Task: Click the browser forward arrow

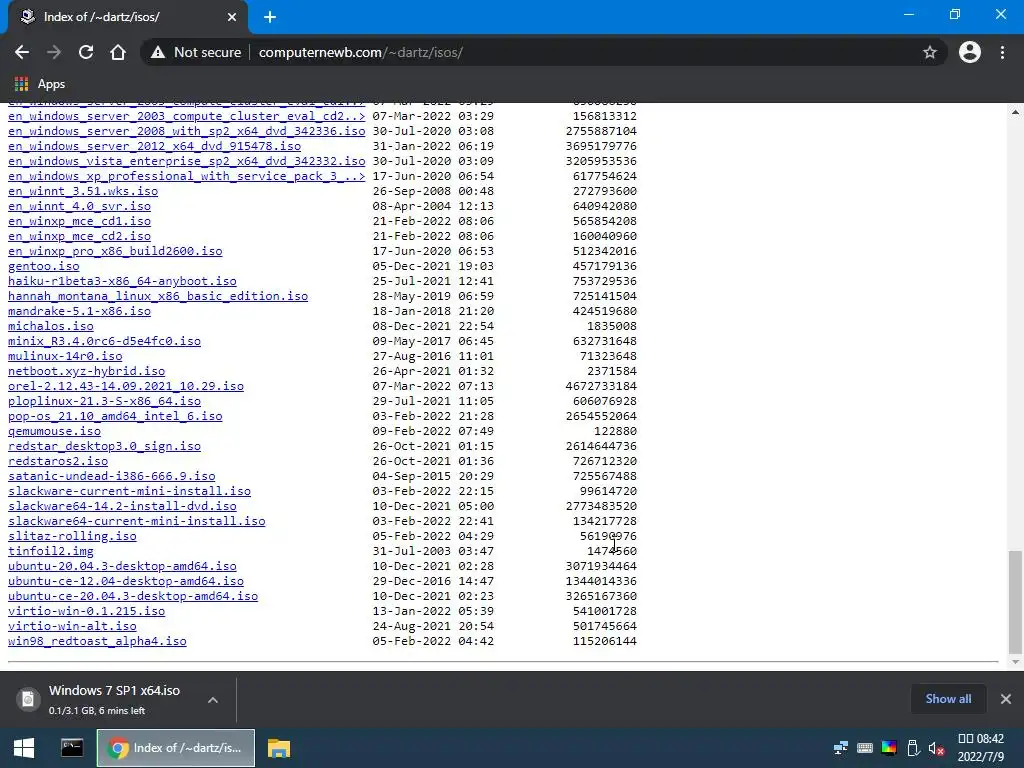Action: [x=54, y=52]
